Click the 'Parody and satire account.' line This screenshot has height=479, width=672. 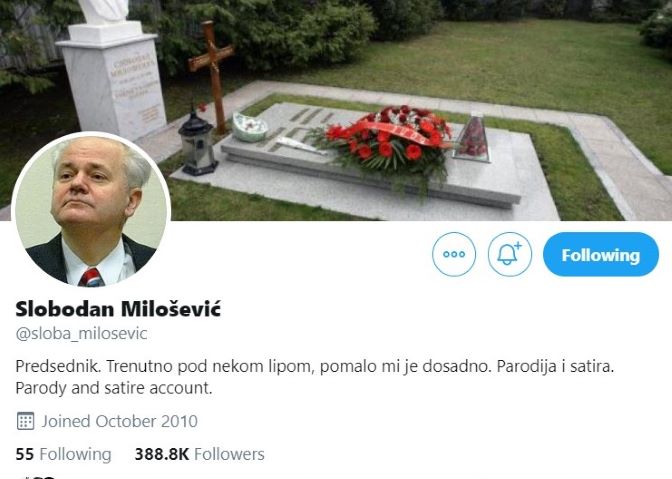[x=114, y=388]
